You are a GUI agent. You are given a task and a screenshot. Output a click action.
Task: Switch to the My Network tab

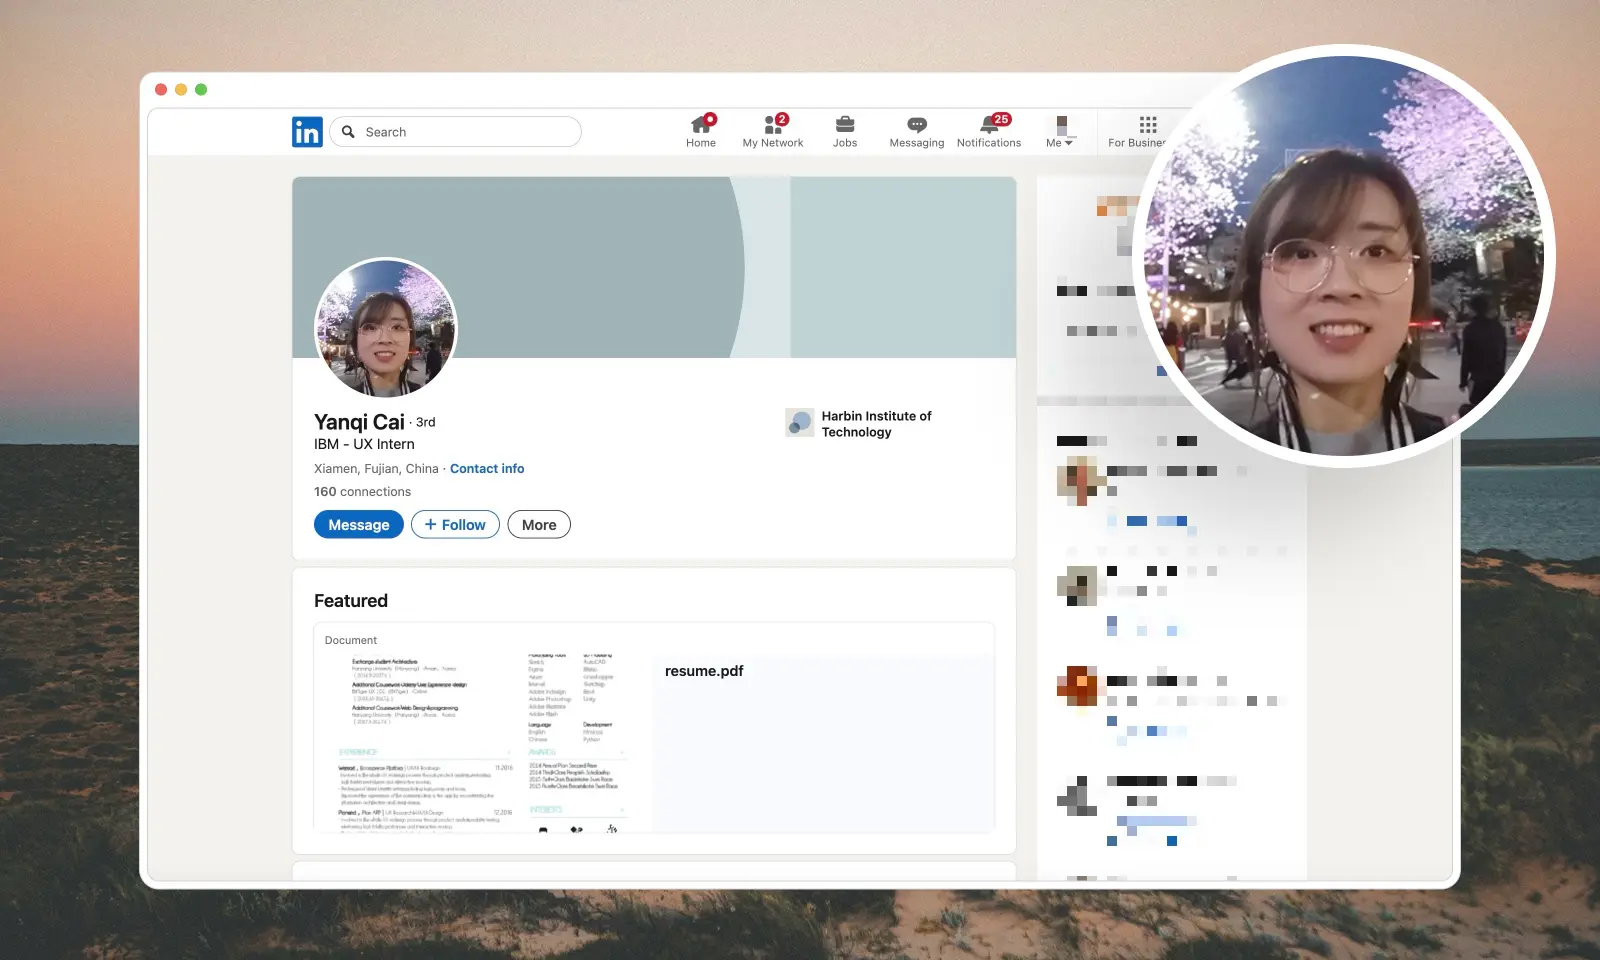click(x=772, y=125)
